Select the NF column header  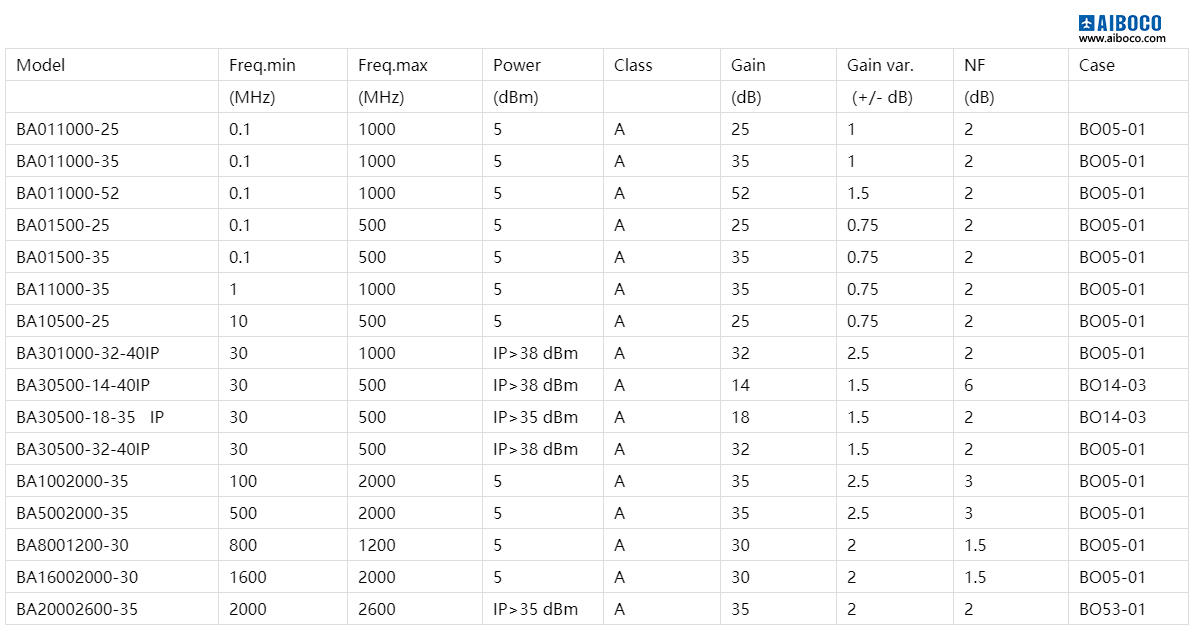(974, 65)
